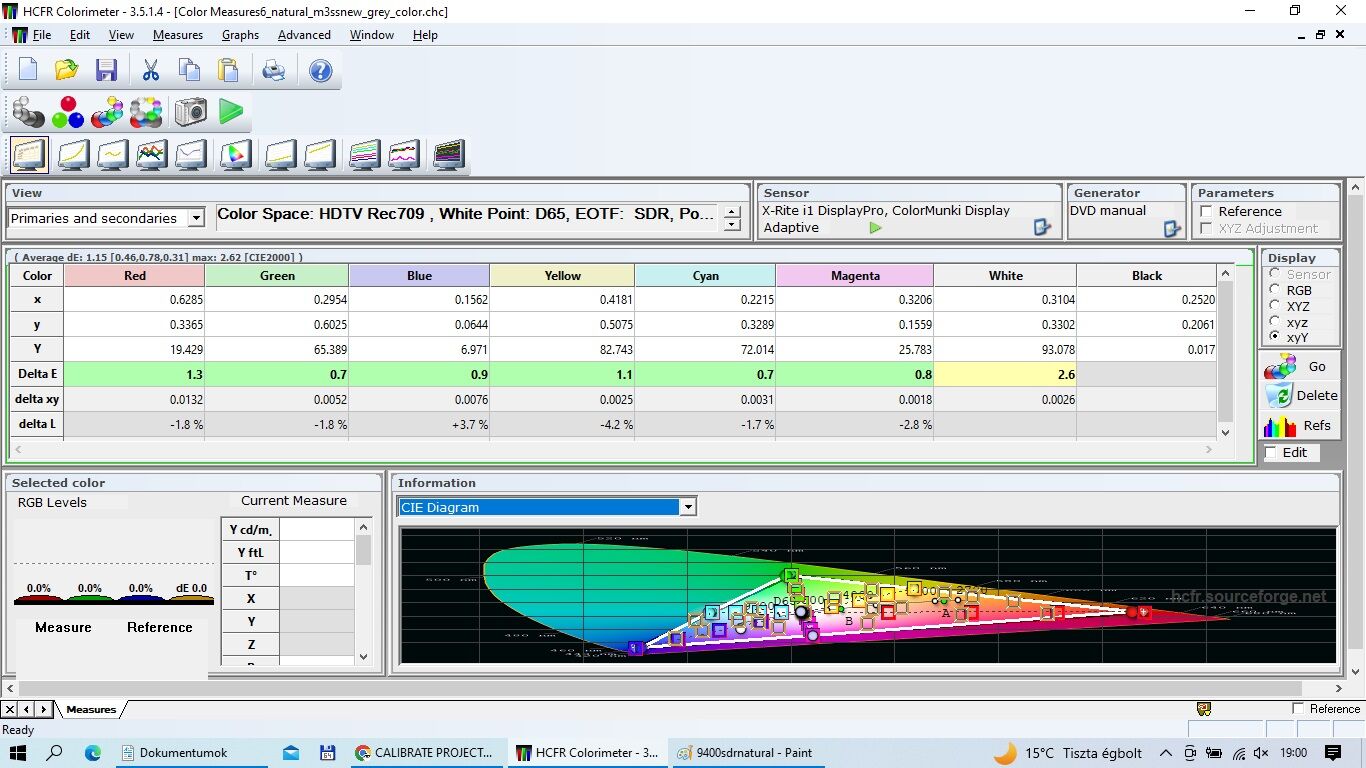1366x768 pixels.
Task: Open the CIE diagram graph view icon
Action: 234,155
